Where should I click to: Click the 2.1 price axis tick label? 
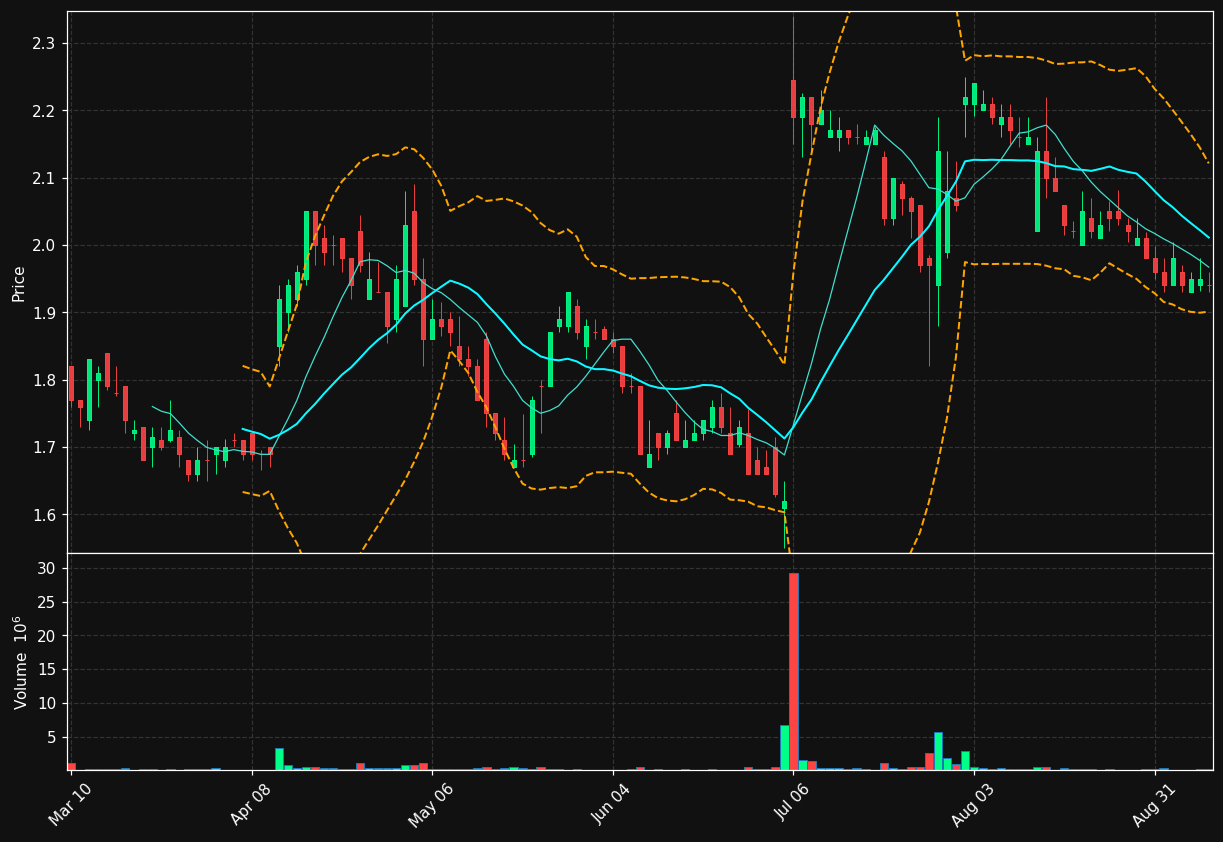point(44,178)
